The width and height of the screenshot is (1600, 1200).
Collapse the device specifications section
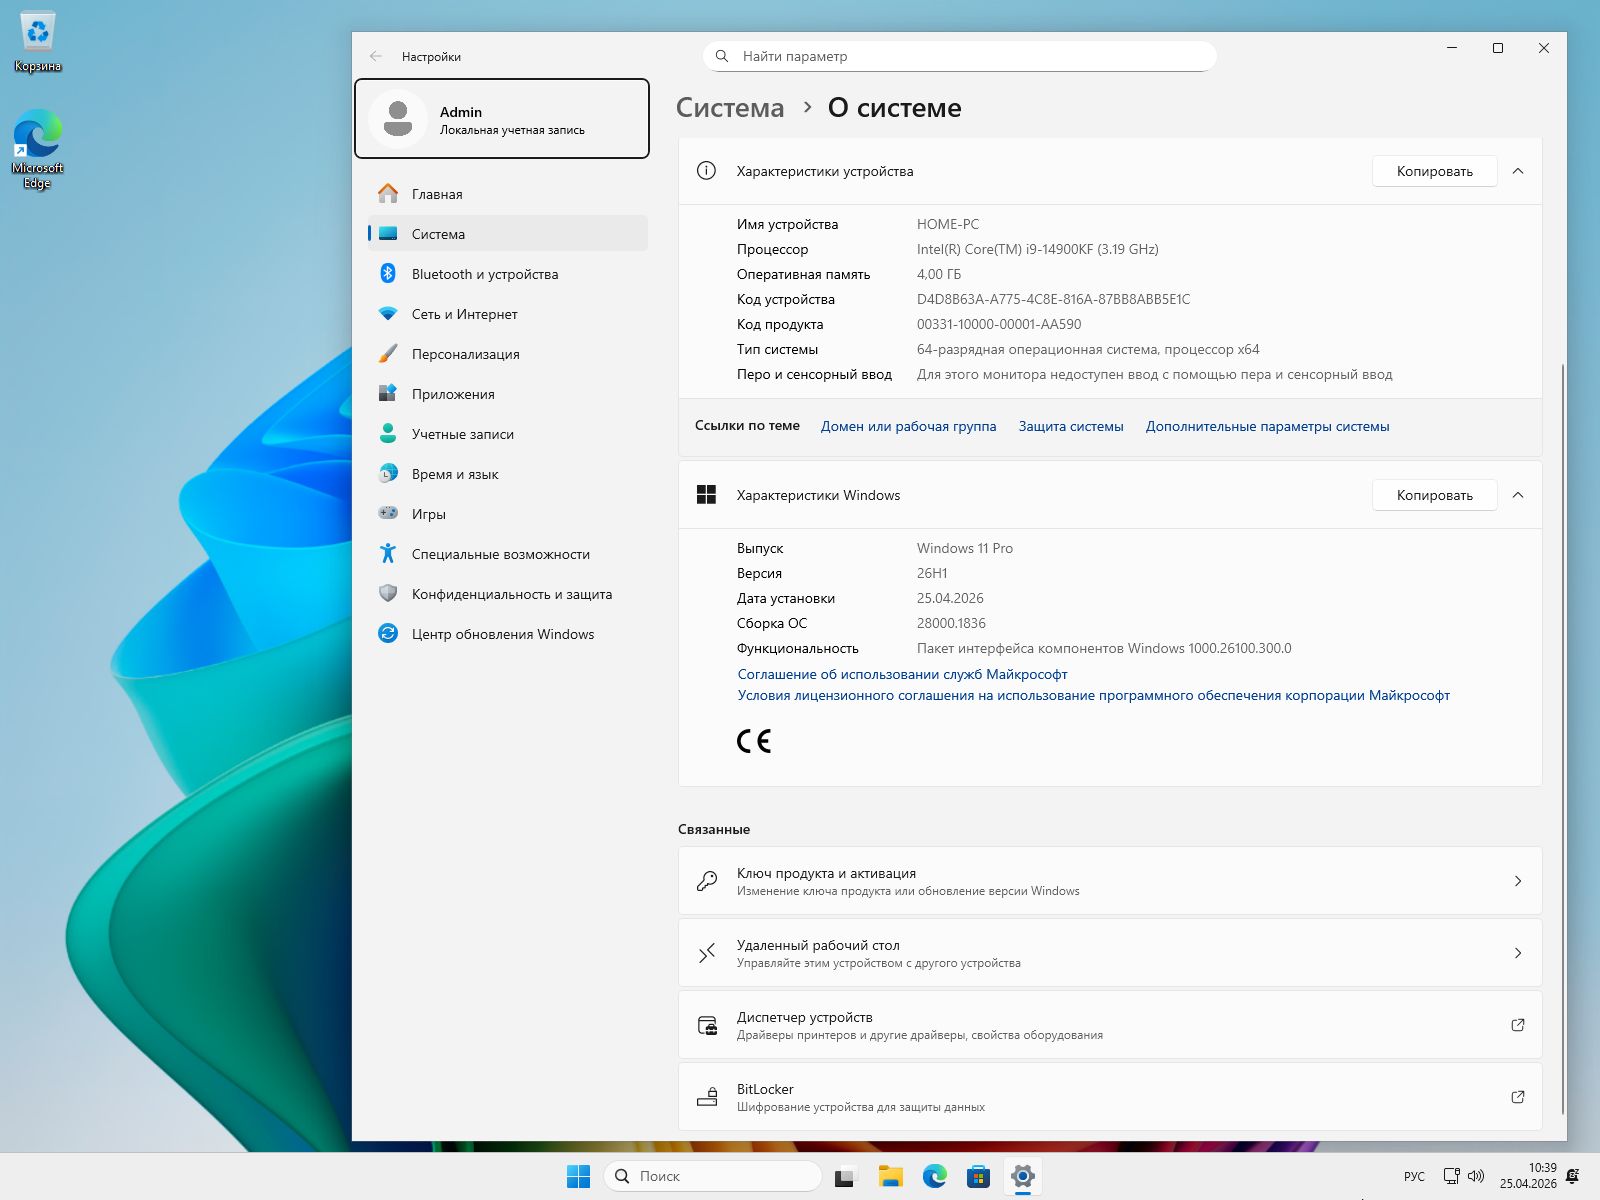coord(1518,171)
